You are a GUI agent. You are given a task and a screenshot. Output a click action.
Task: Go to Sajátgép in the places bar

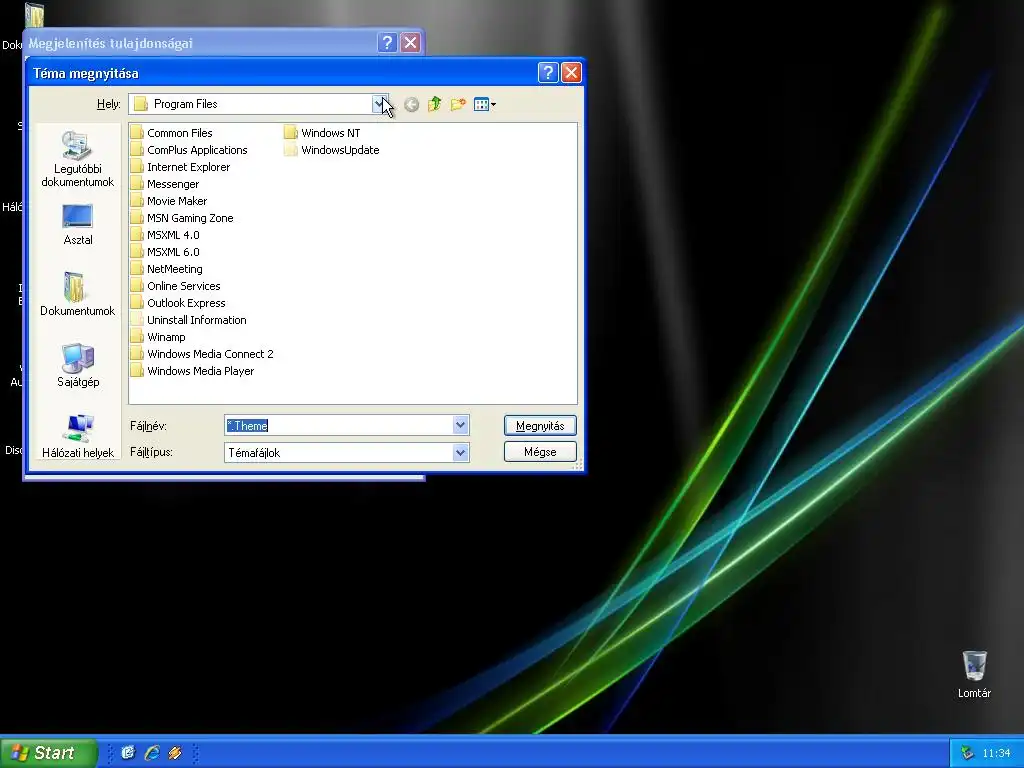tap(78, 365)
